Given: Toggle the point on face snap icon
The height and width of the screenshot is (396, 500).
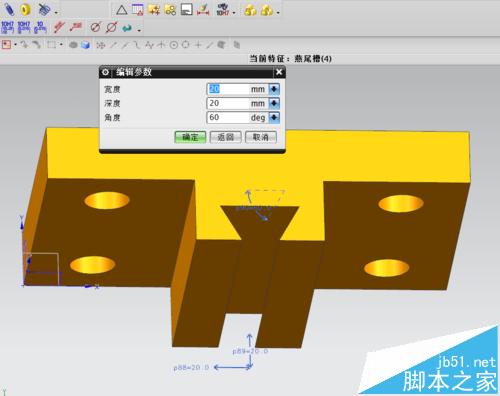Looking at the screenshot, I should [221, 45].
